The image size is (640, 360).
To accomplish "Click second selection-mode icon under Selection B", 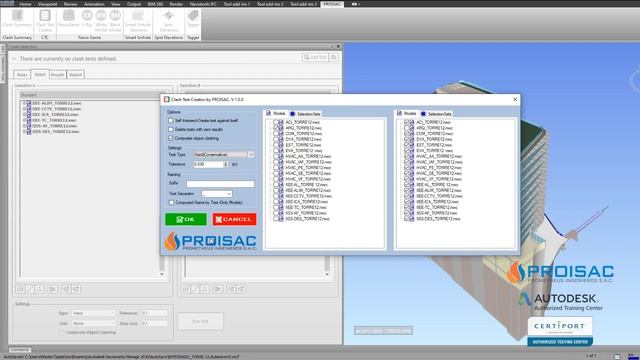I will pyautogui.click(x=195, y=289).
